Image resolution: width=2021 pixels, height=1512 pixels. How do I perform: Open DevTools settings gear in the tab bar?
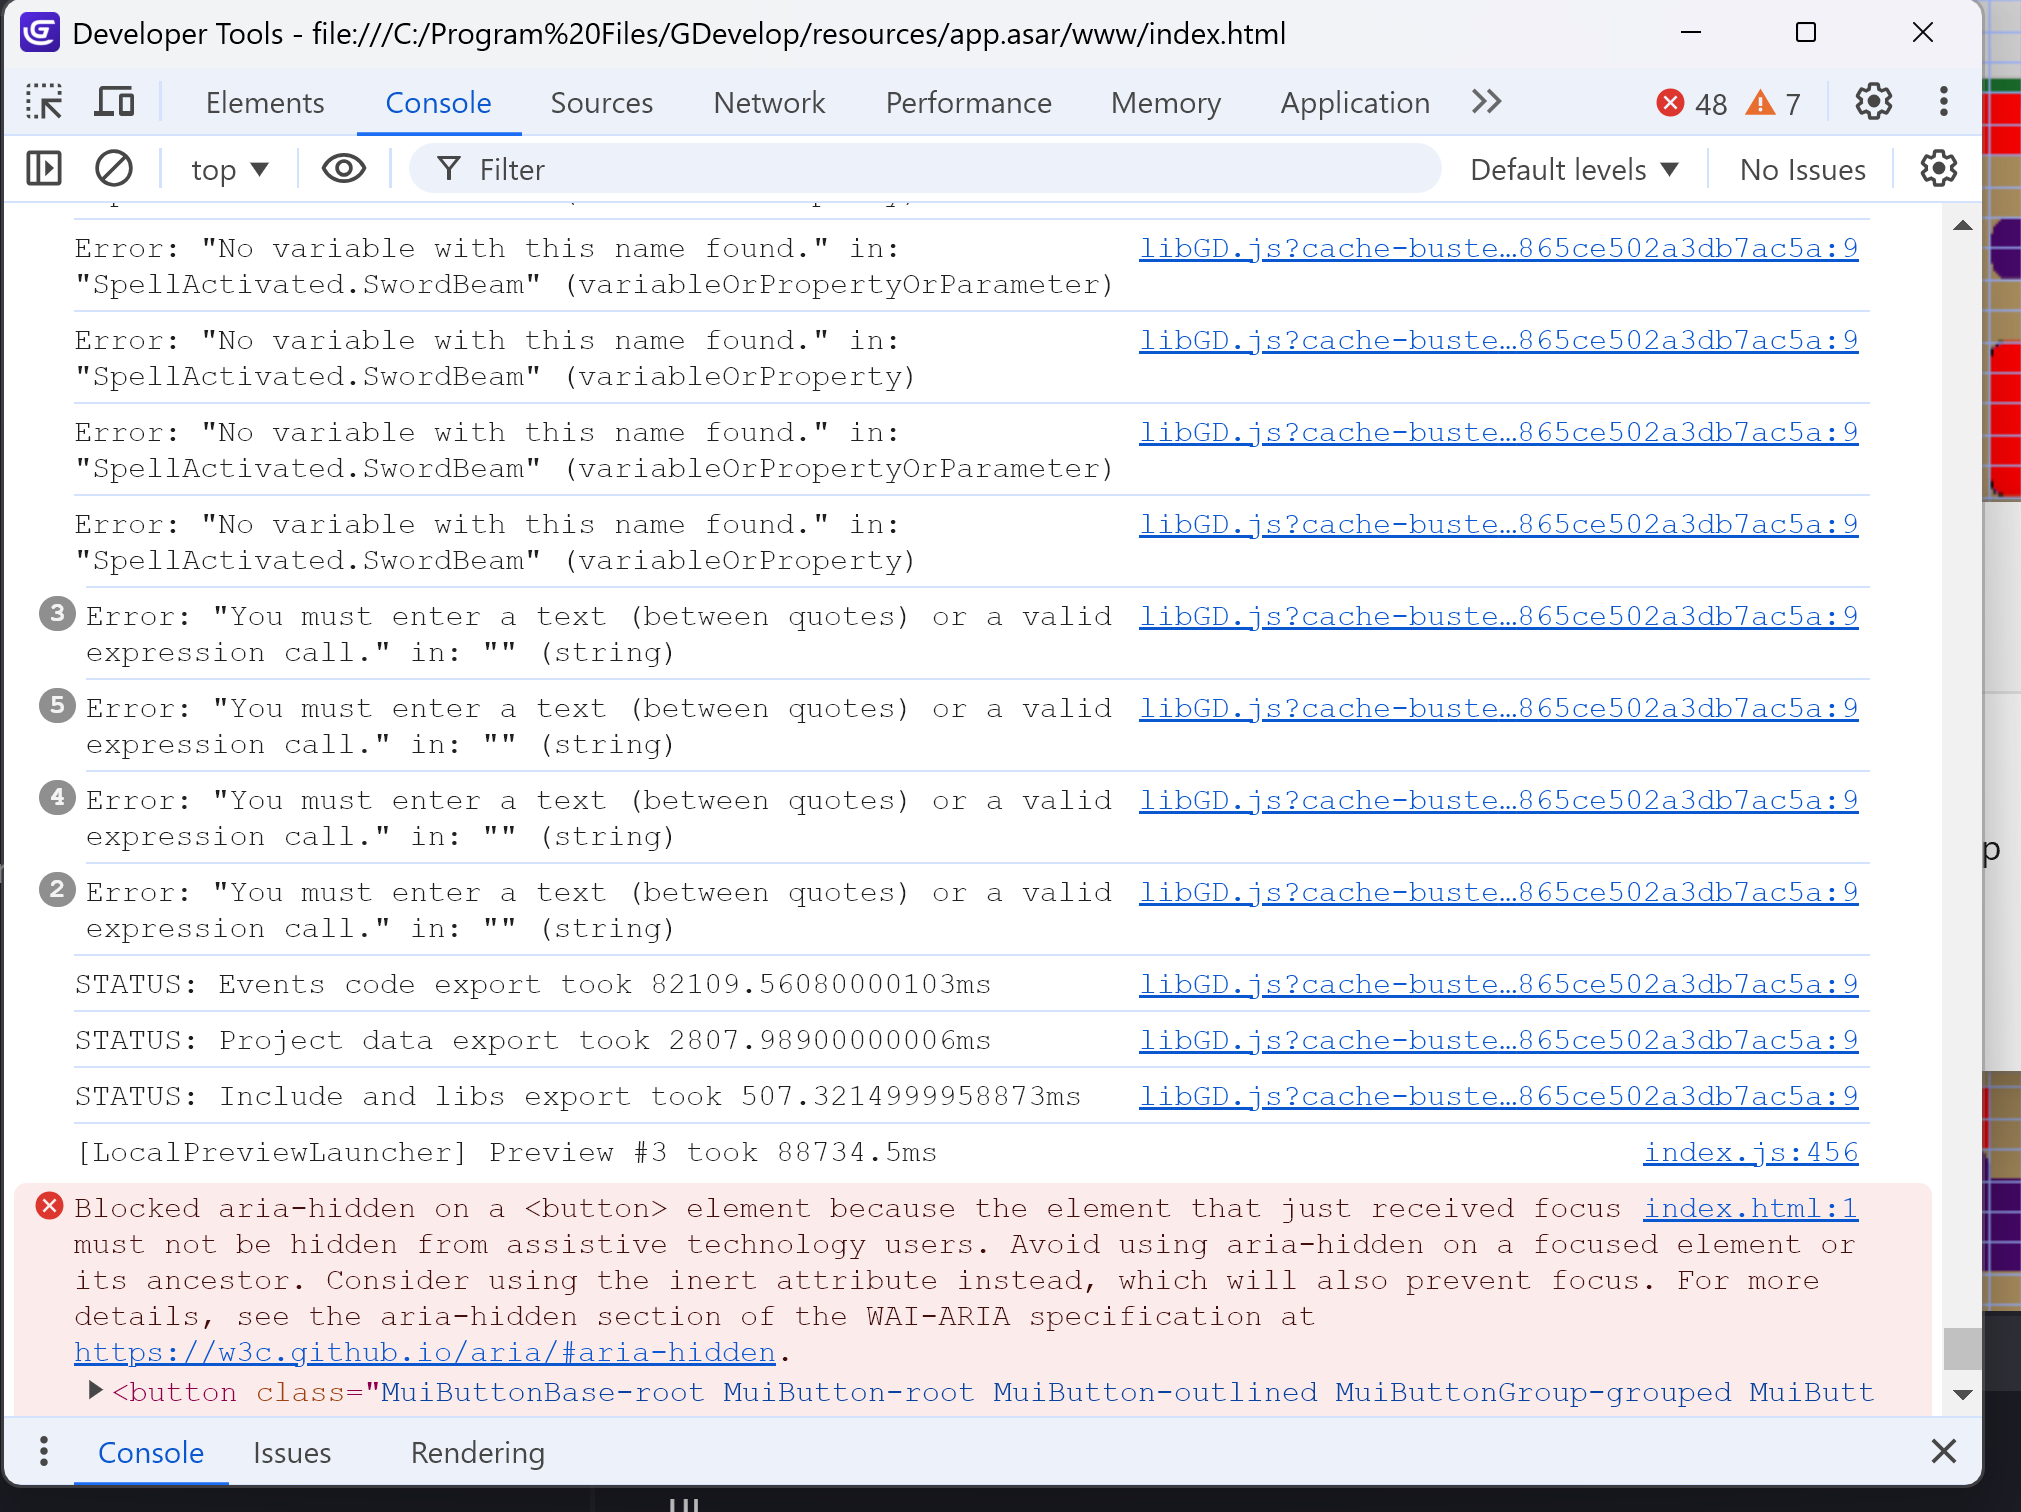(1873, 102)
